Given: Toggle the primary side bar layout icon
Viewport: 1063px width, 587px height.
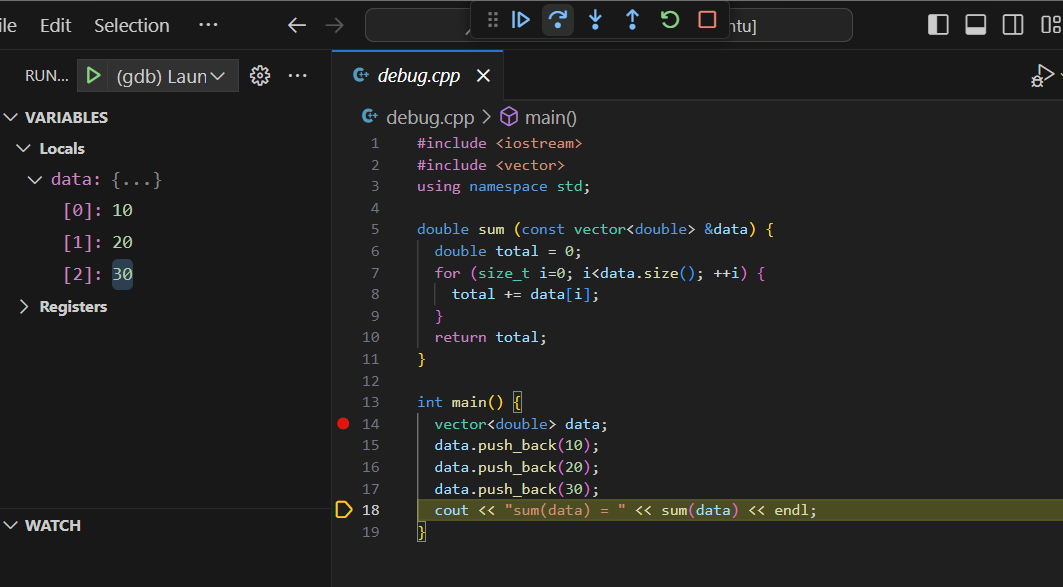Looking at the screenshot, I should pos(938,25).
